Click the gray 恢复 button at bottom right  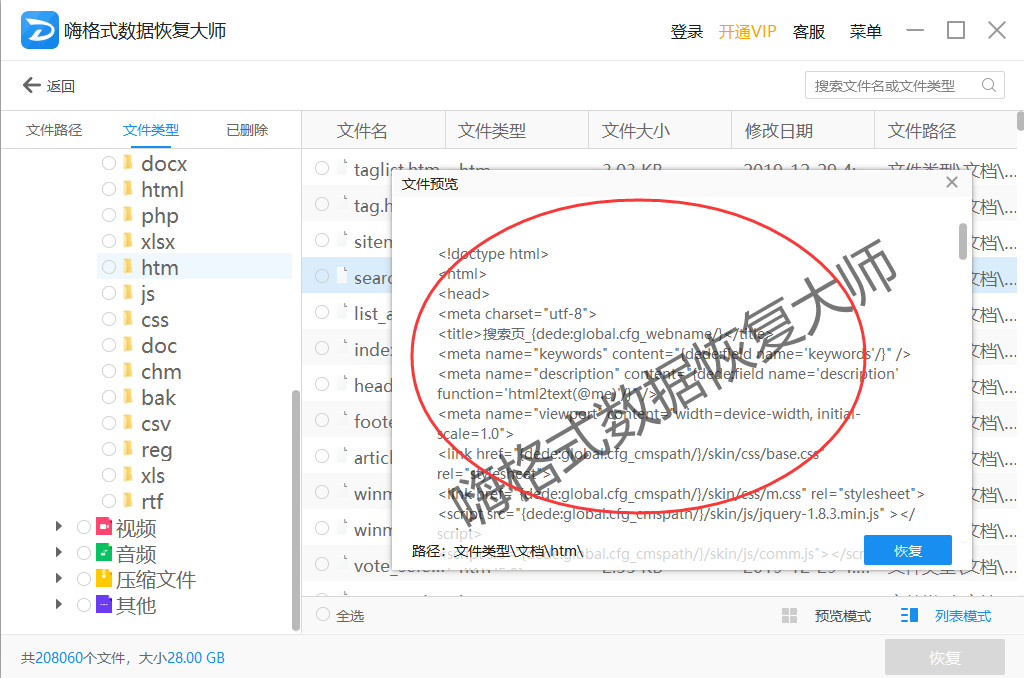[944, 657]
